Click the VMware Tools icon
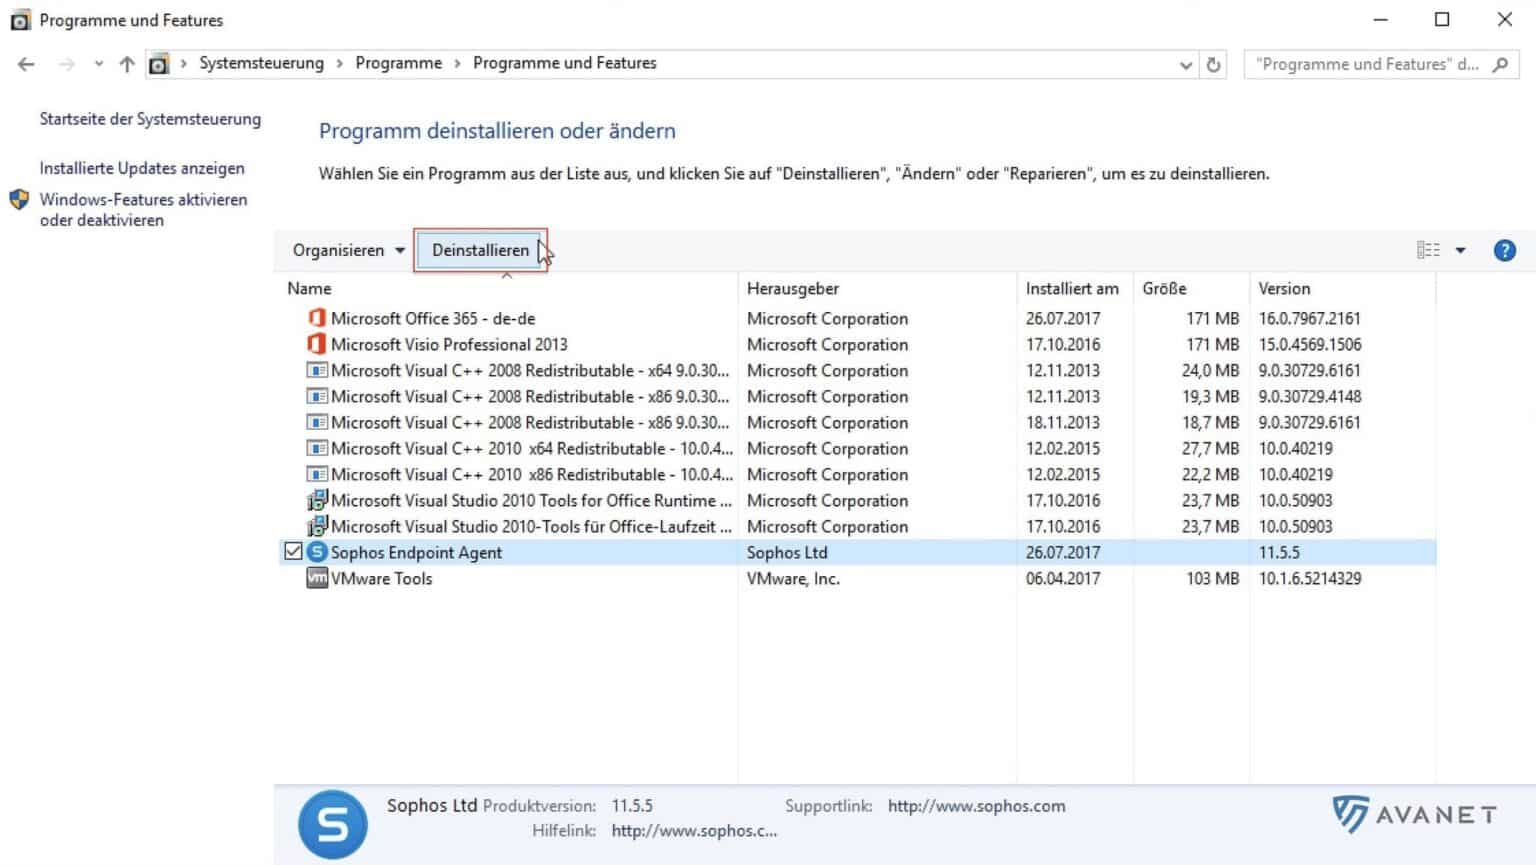The image size is (1536, 865). click(x=317, y=578)
